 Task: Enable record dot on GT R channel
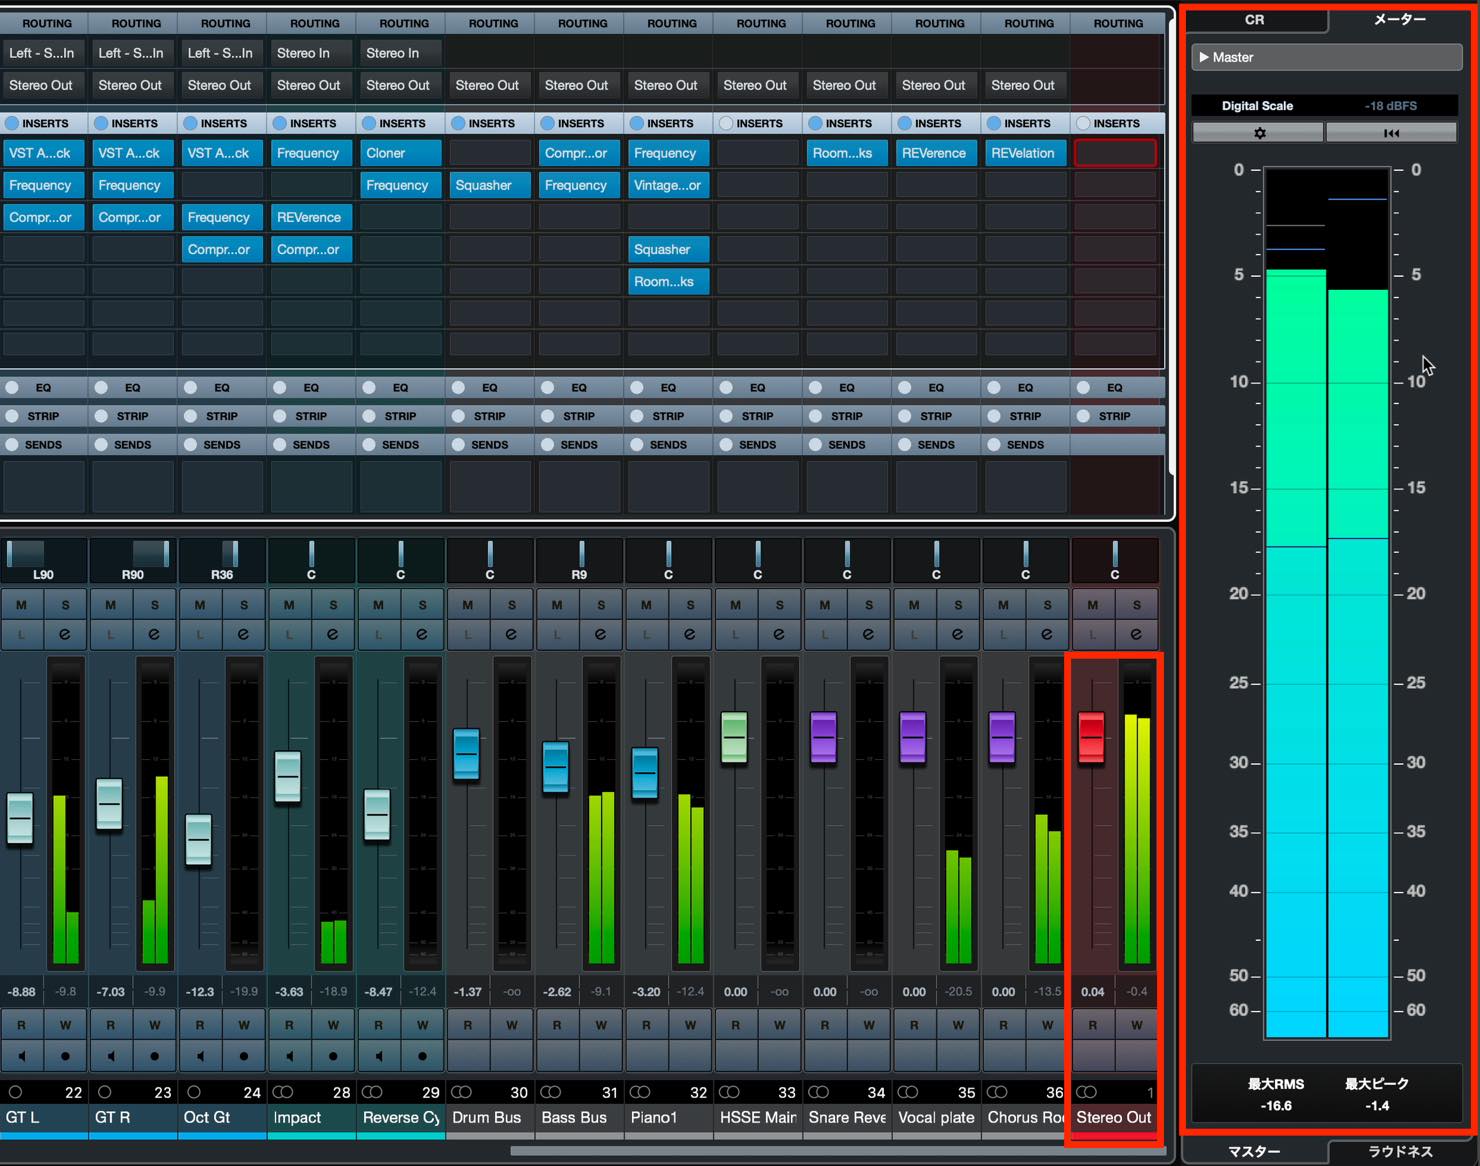(154, 1055)
